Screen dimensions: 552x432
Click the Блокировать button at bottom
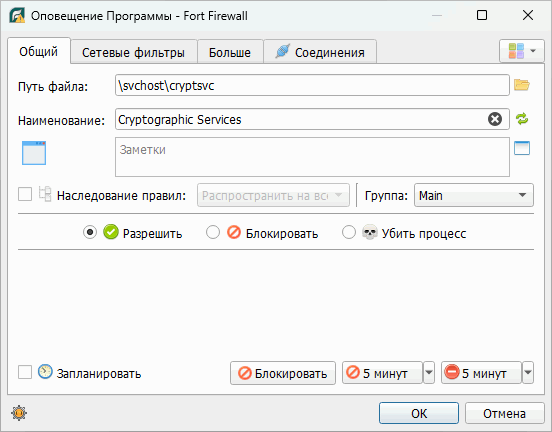[x=283, y=373]
